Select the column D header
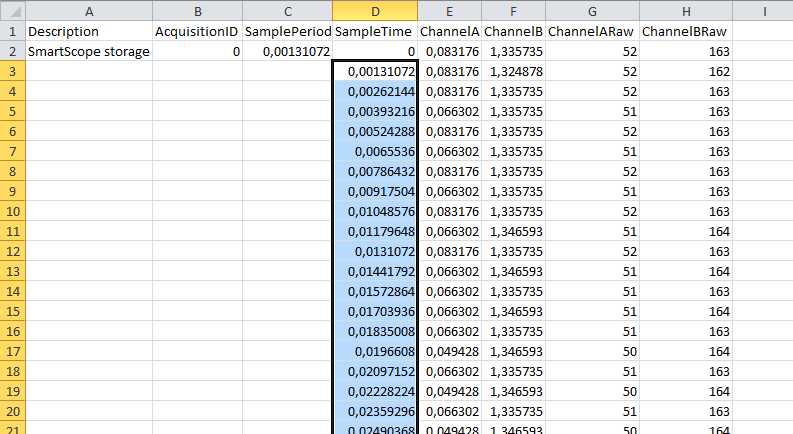Viewport: 793px width, 434px height. tap(375, 11)
